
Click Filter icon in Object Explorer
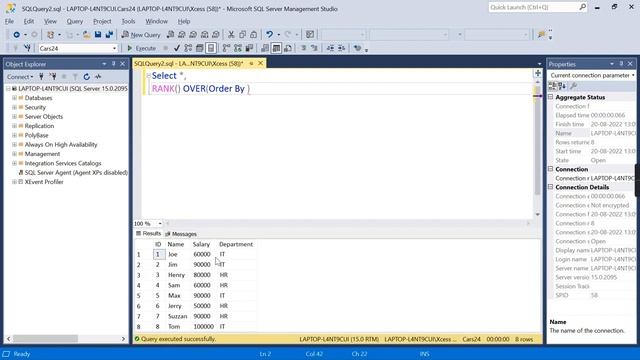point(75,77)
